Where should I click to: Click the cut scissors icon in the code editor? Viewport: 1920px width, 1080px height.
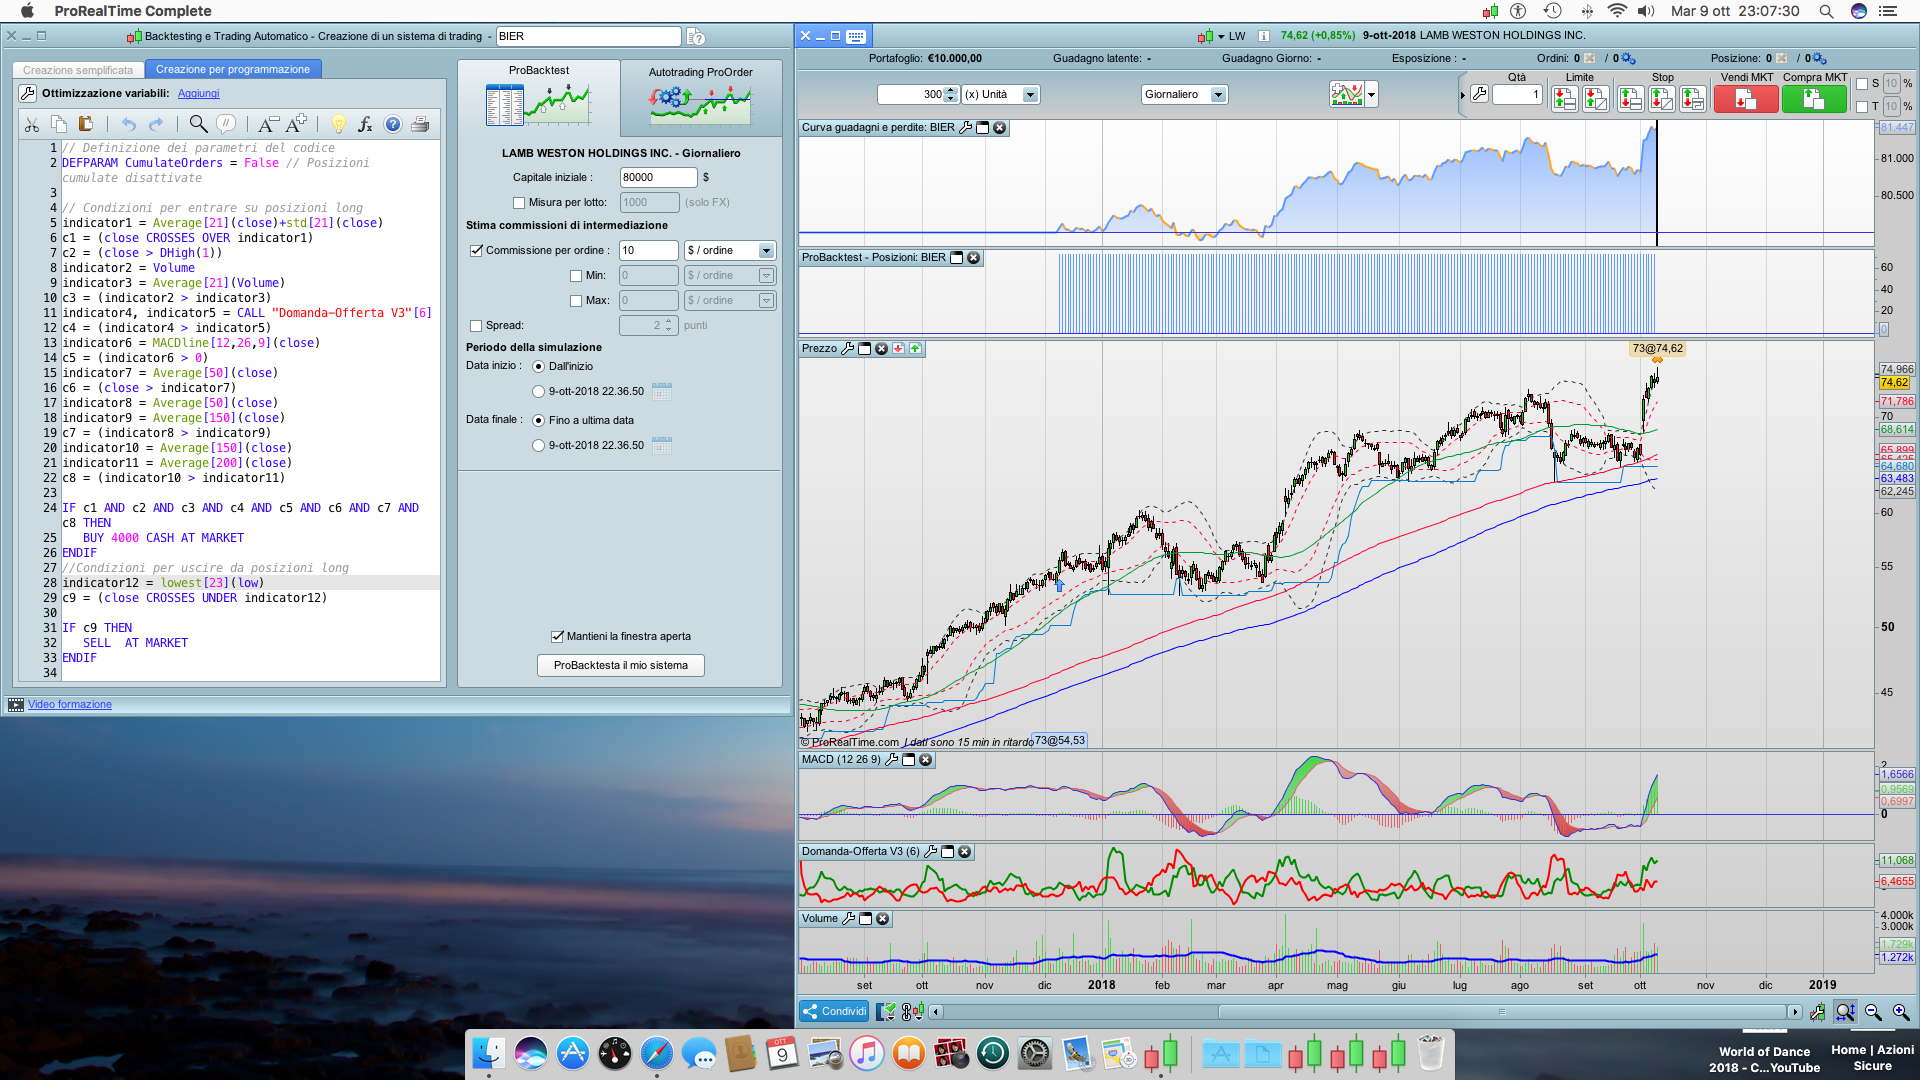pyautogui.click(x=32, y=124)
